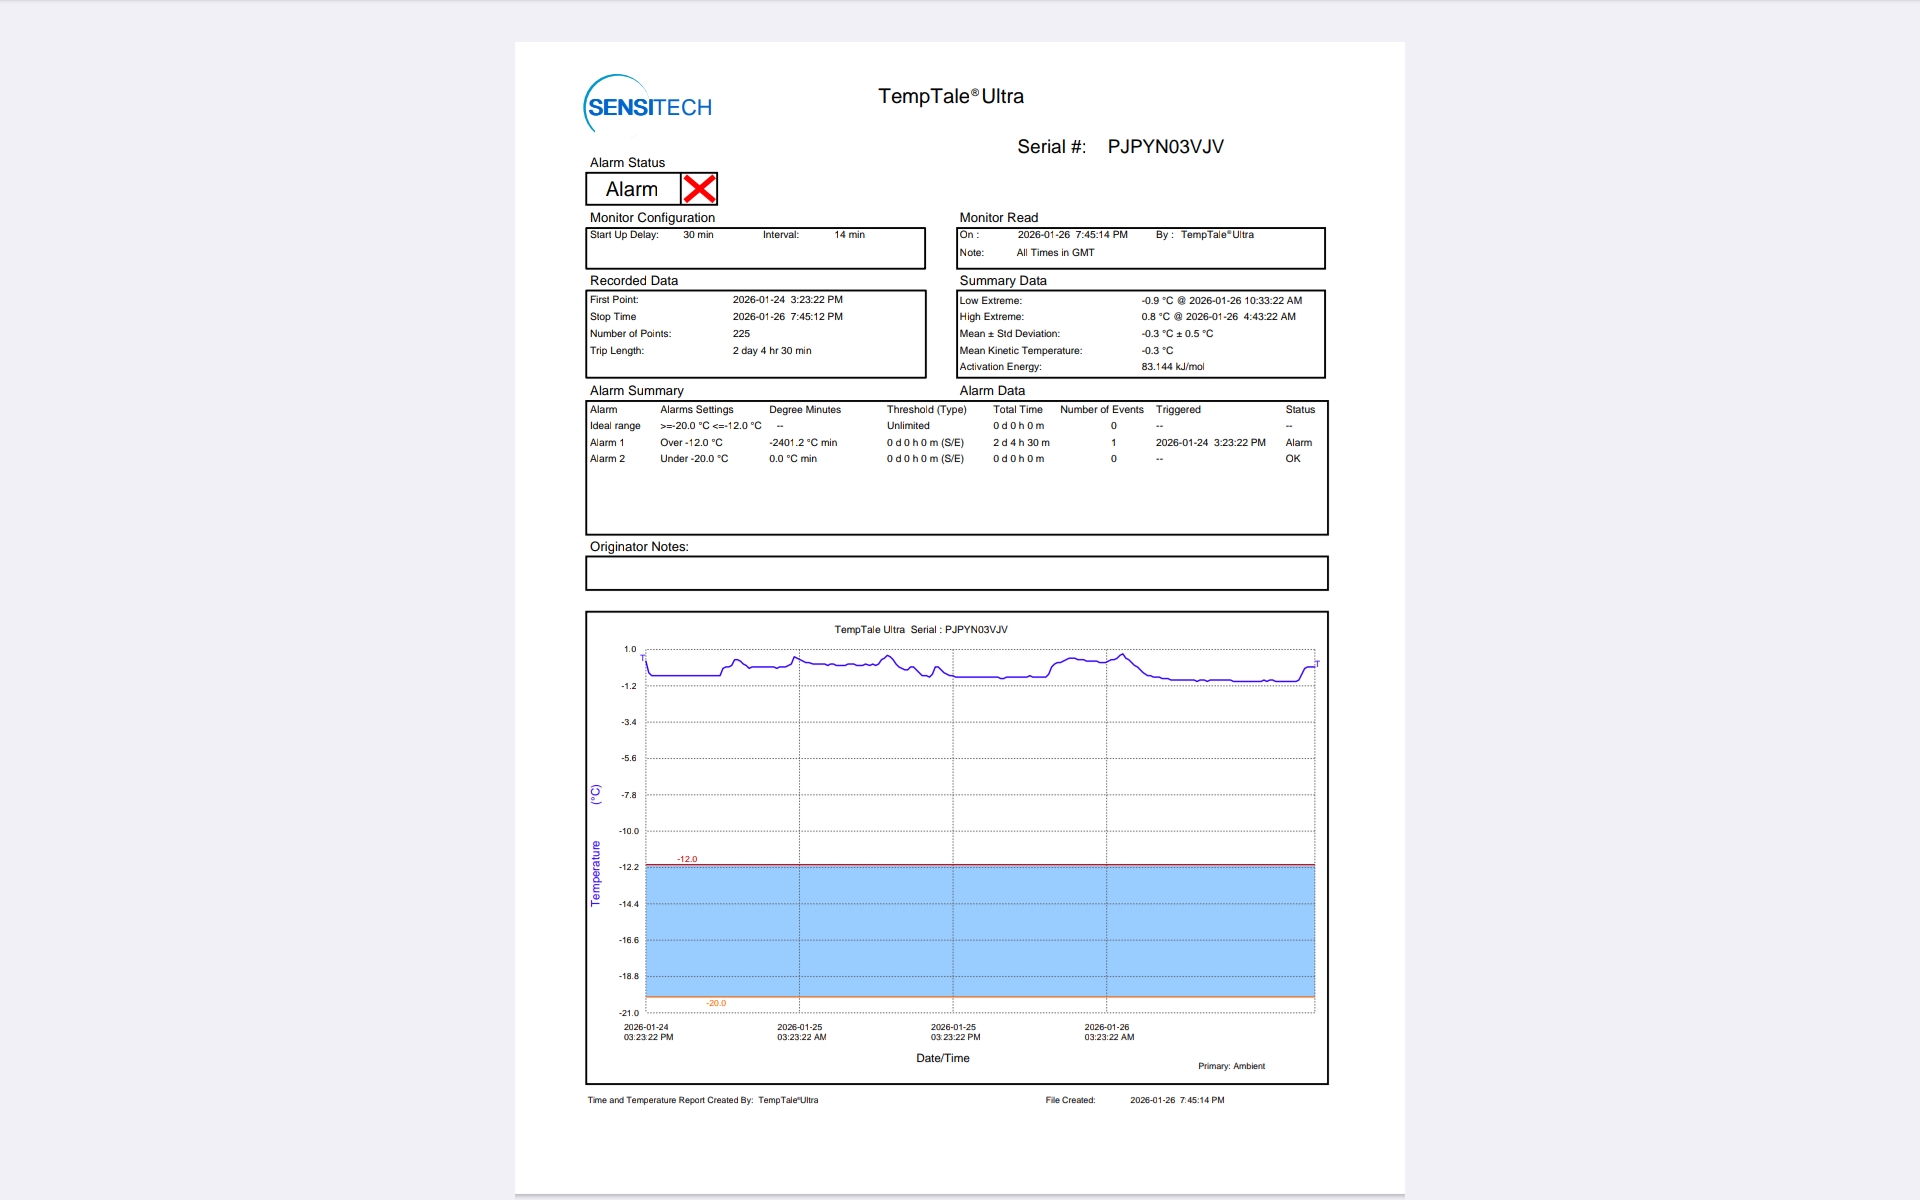Click the Start Up Delay value 30 min
Image resolution: width=1920 pixels, height=1200 pixels.
pos(698,235)
